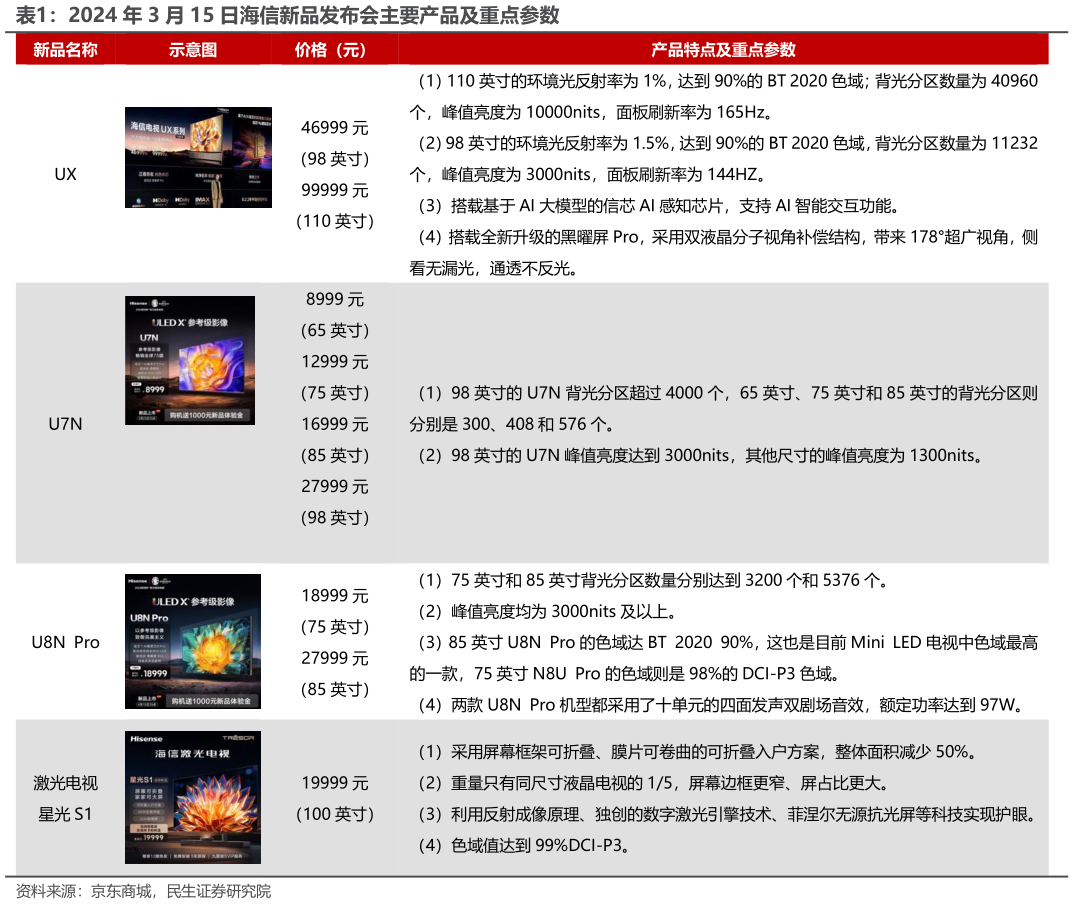Click S1 line (1) 采用屏幕框架可折叠、膜片可卷曲
This screenshot has height=904, width=1074.
click(699, 752)
